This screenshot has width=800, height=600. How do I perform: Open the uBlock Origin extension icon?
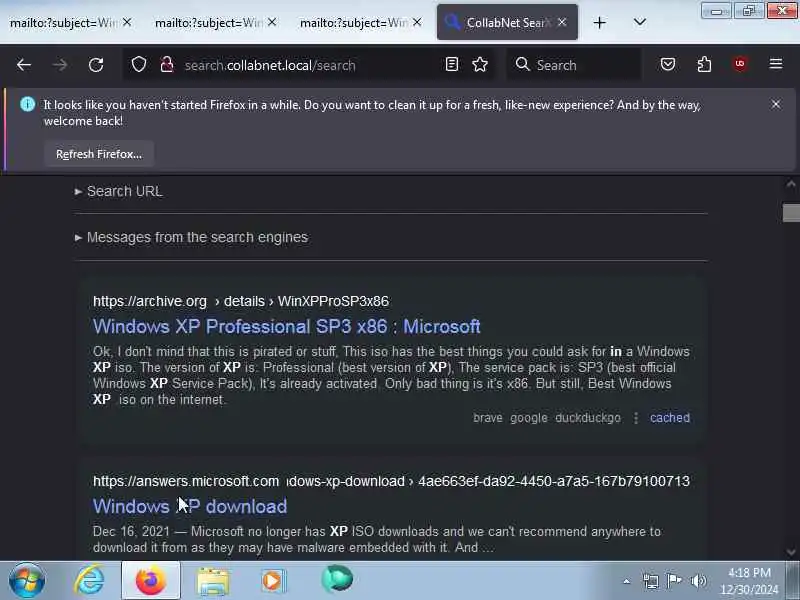click(740, 64)
